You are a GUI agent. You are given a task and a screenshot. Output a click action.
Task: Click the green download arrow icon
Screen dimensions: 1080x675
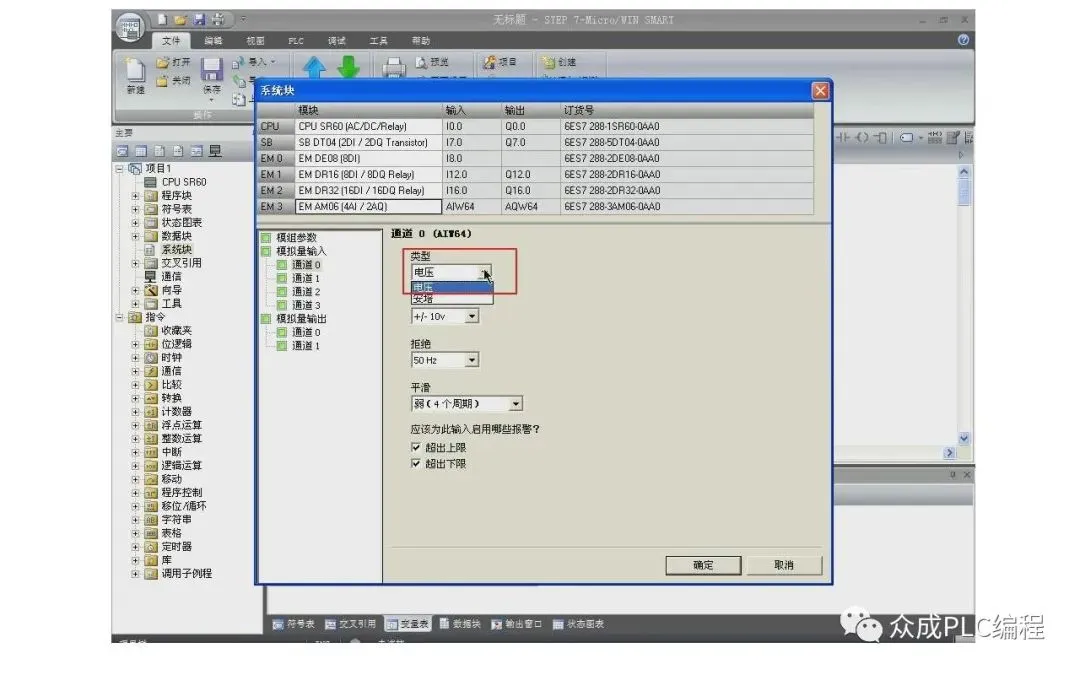[349, 68]
